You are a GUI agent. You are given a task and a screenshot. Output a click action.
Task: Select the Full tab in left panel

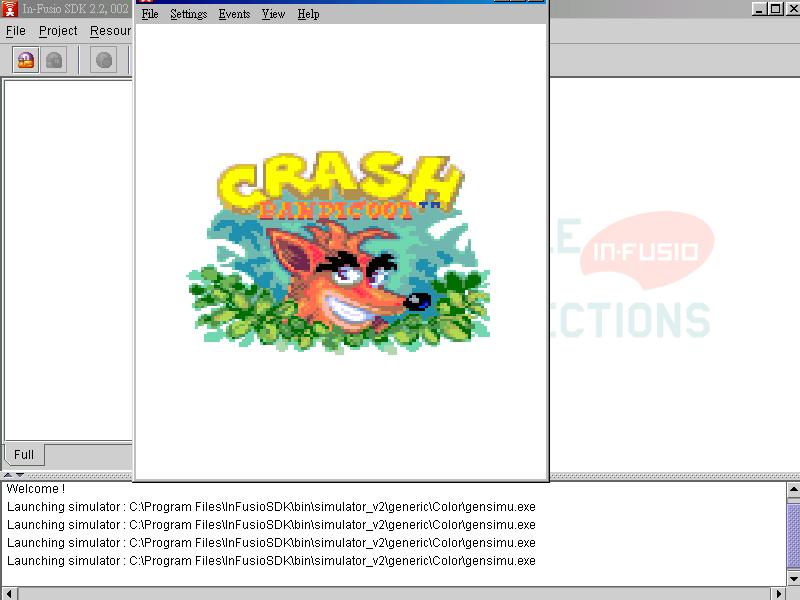pyautogui.click(x=24, y=455)
